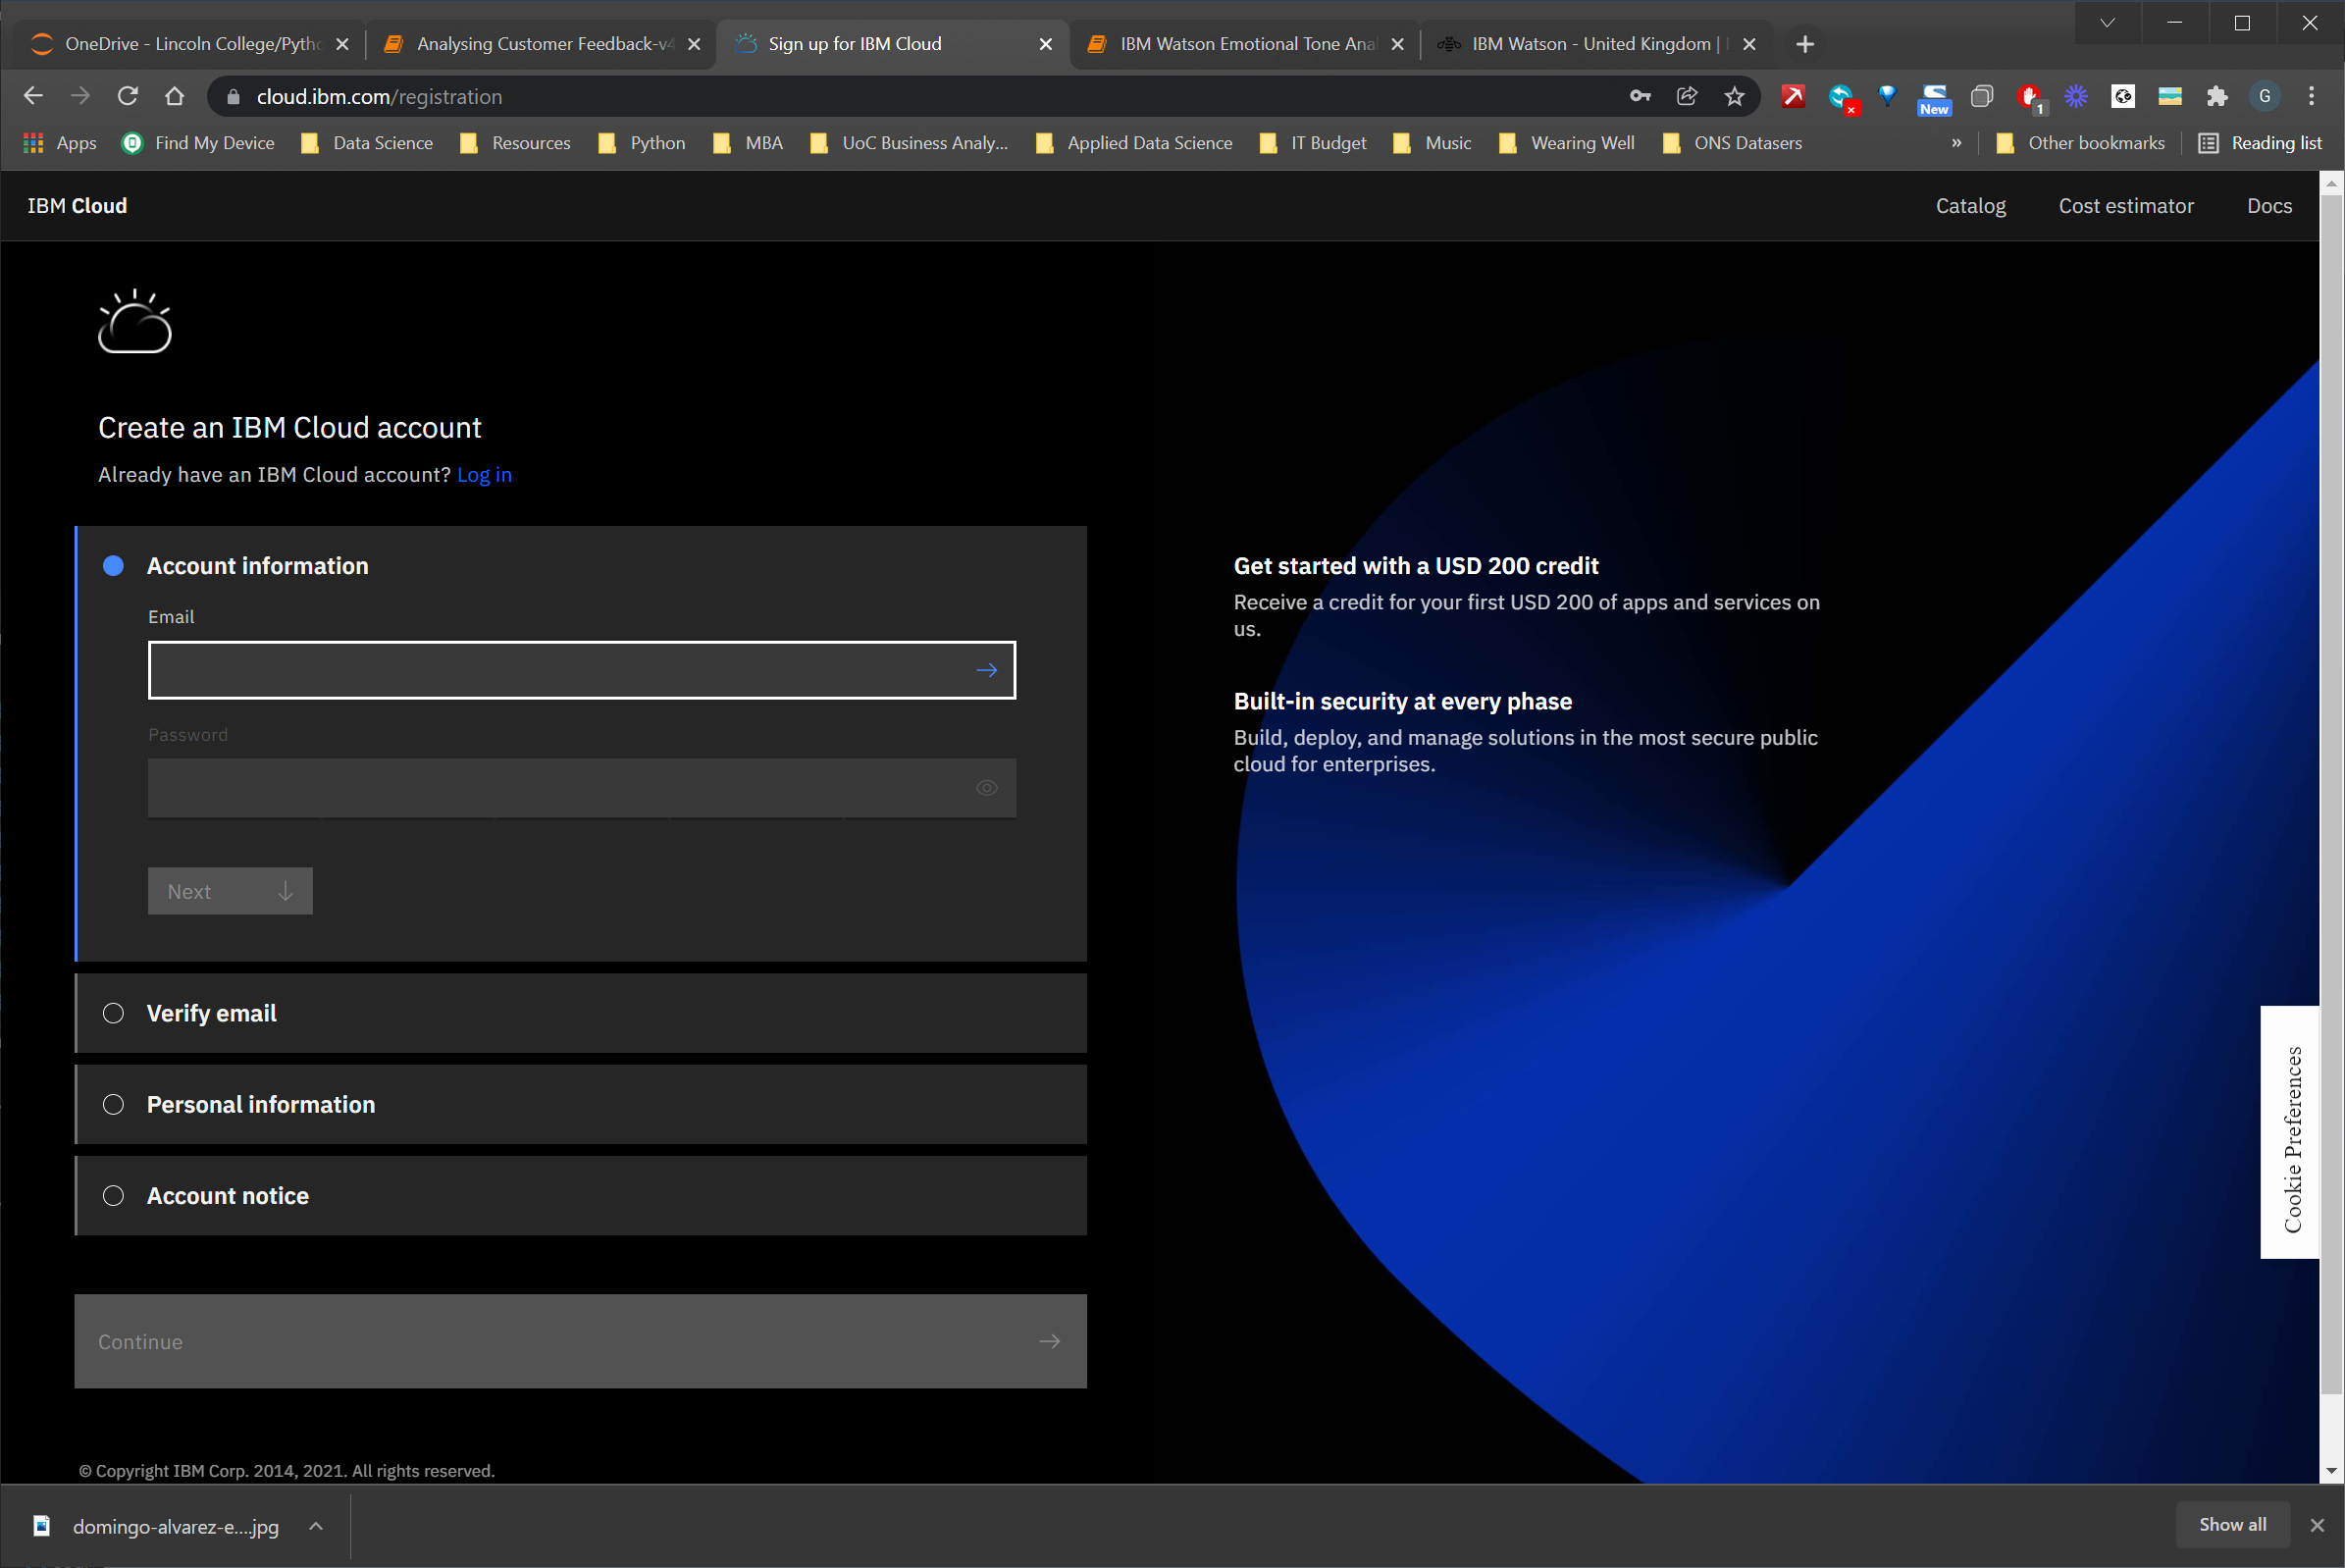Select the Personal information step radio

pos(113,1104)
